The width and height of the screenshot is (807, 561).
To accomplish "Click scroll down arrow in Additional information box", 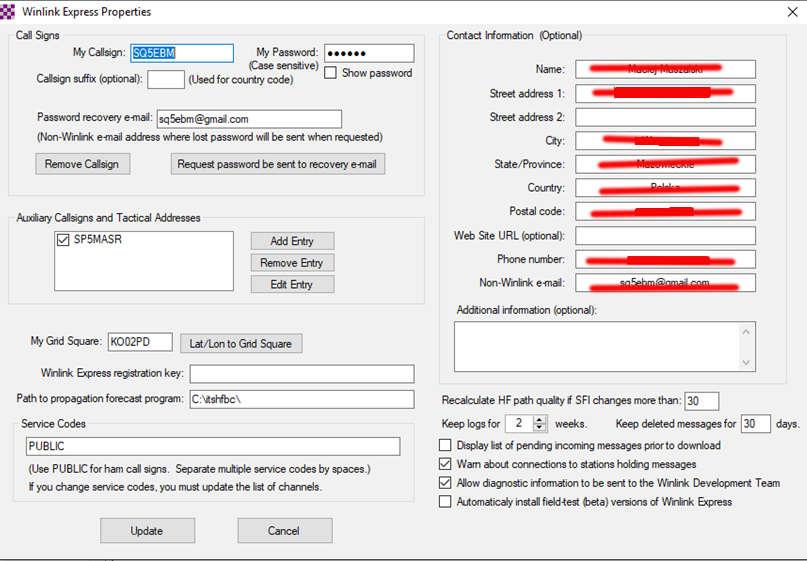I will click(x=746, y=363).
